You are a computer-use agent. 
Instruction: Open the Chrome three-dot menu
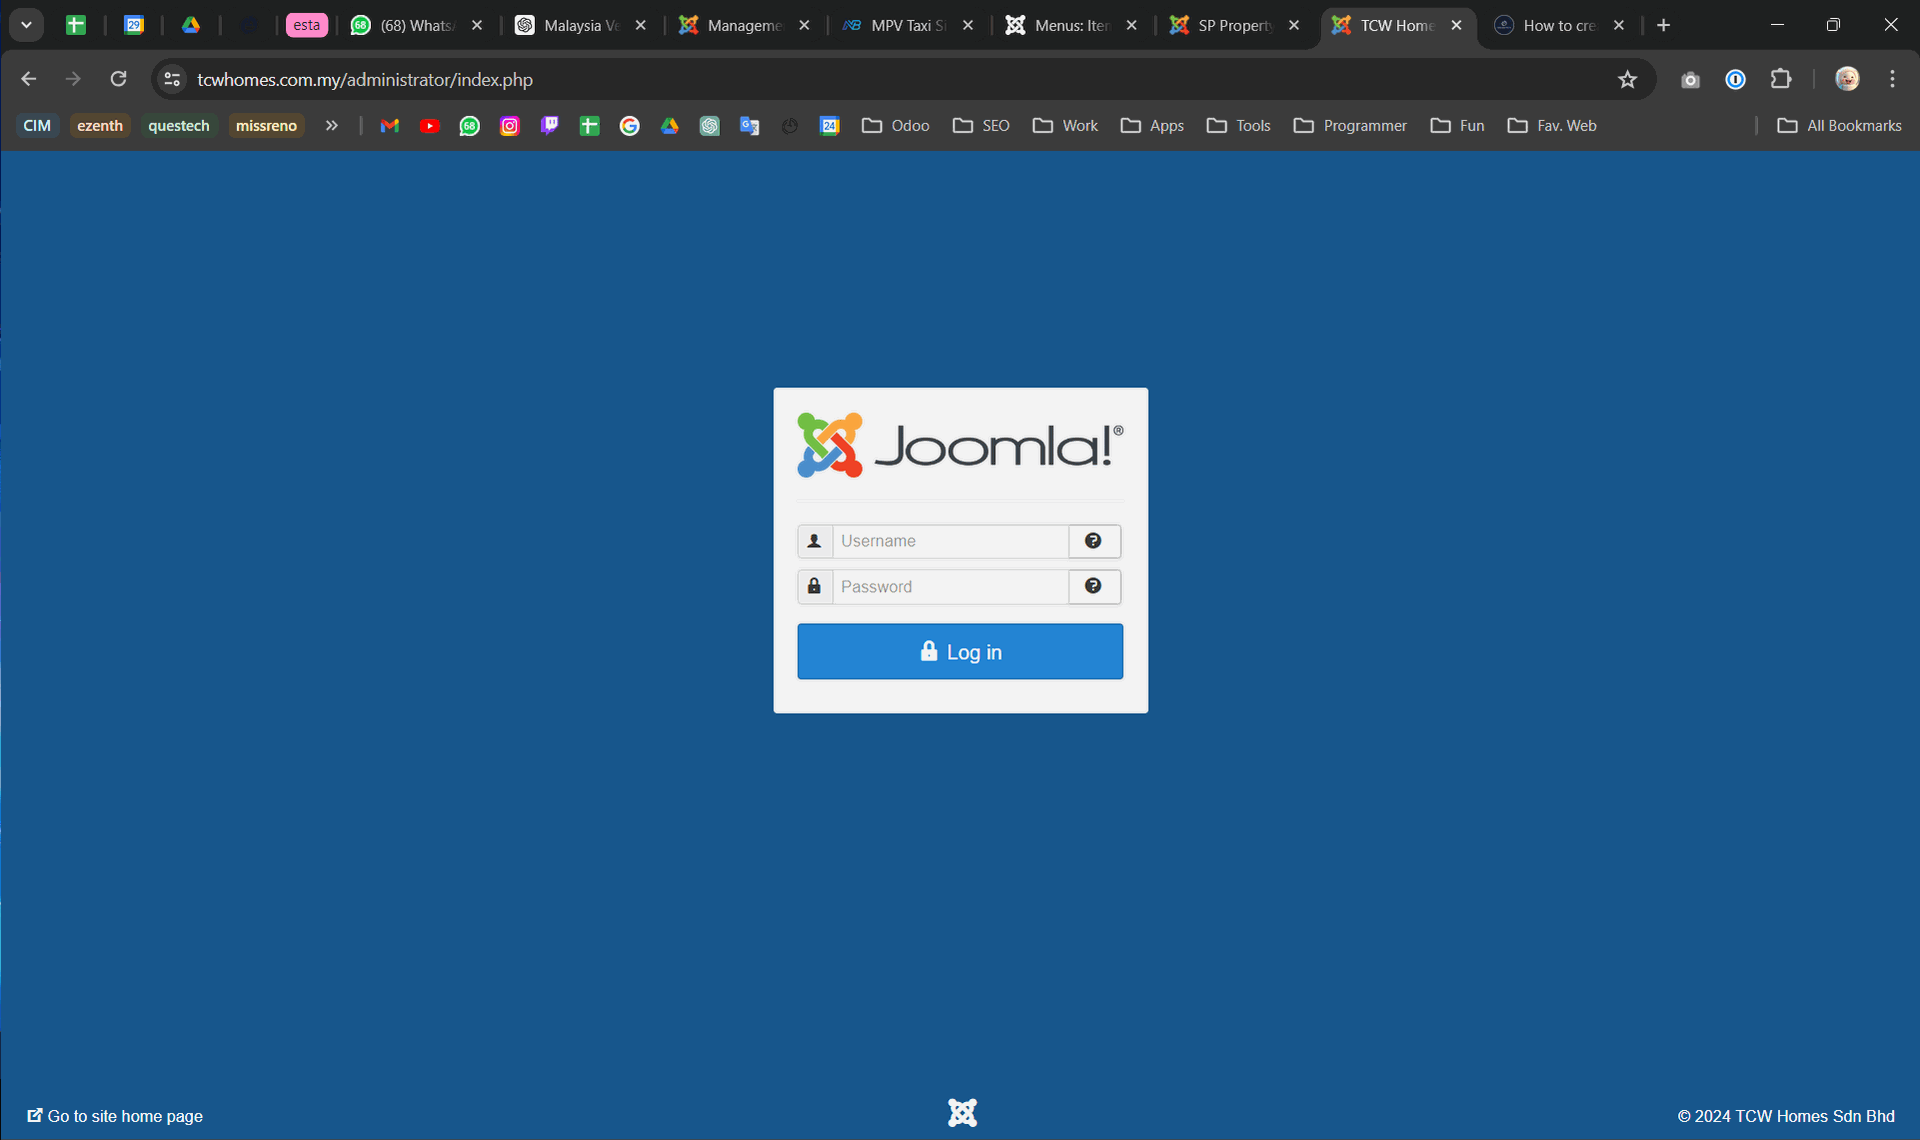click(1892, 79)
